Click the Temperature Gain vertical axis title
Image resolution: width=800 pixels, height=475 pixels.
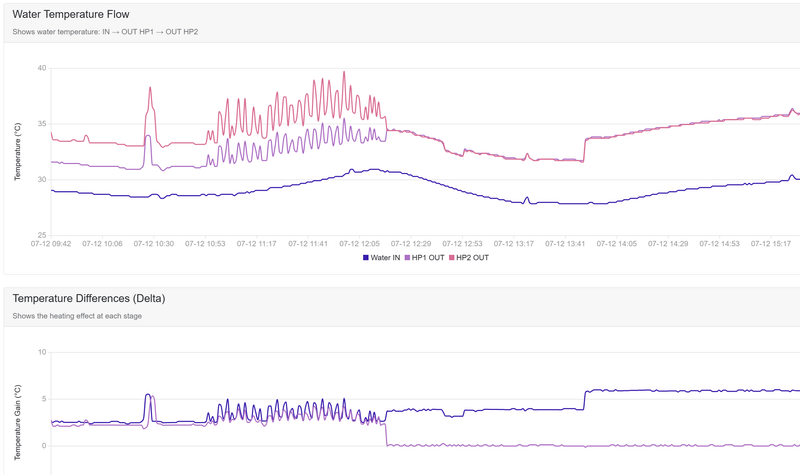point(17,415)
